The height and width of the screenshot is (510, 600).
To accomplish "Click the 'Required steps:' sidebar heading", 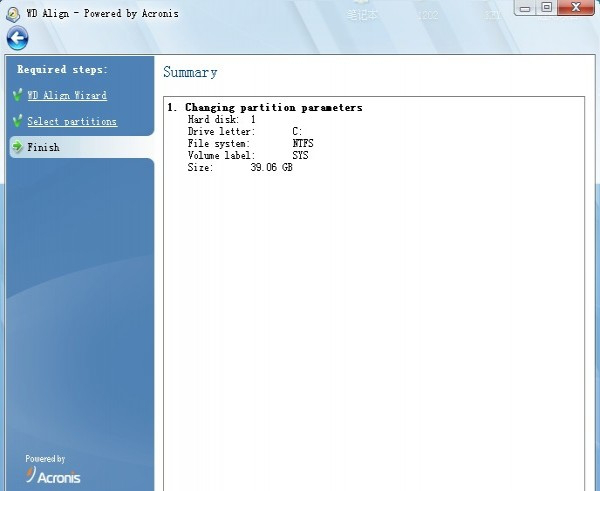I will point(62,70).
